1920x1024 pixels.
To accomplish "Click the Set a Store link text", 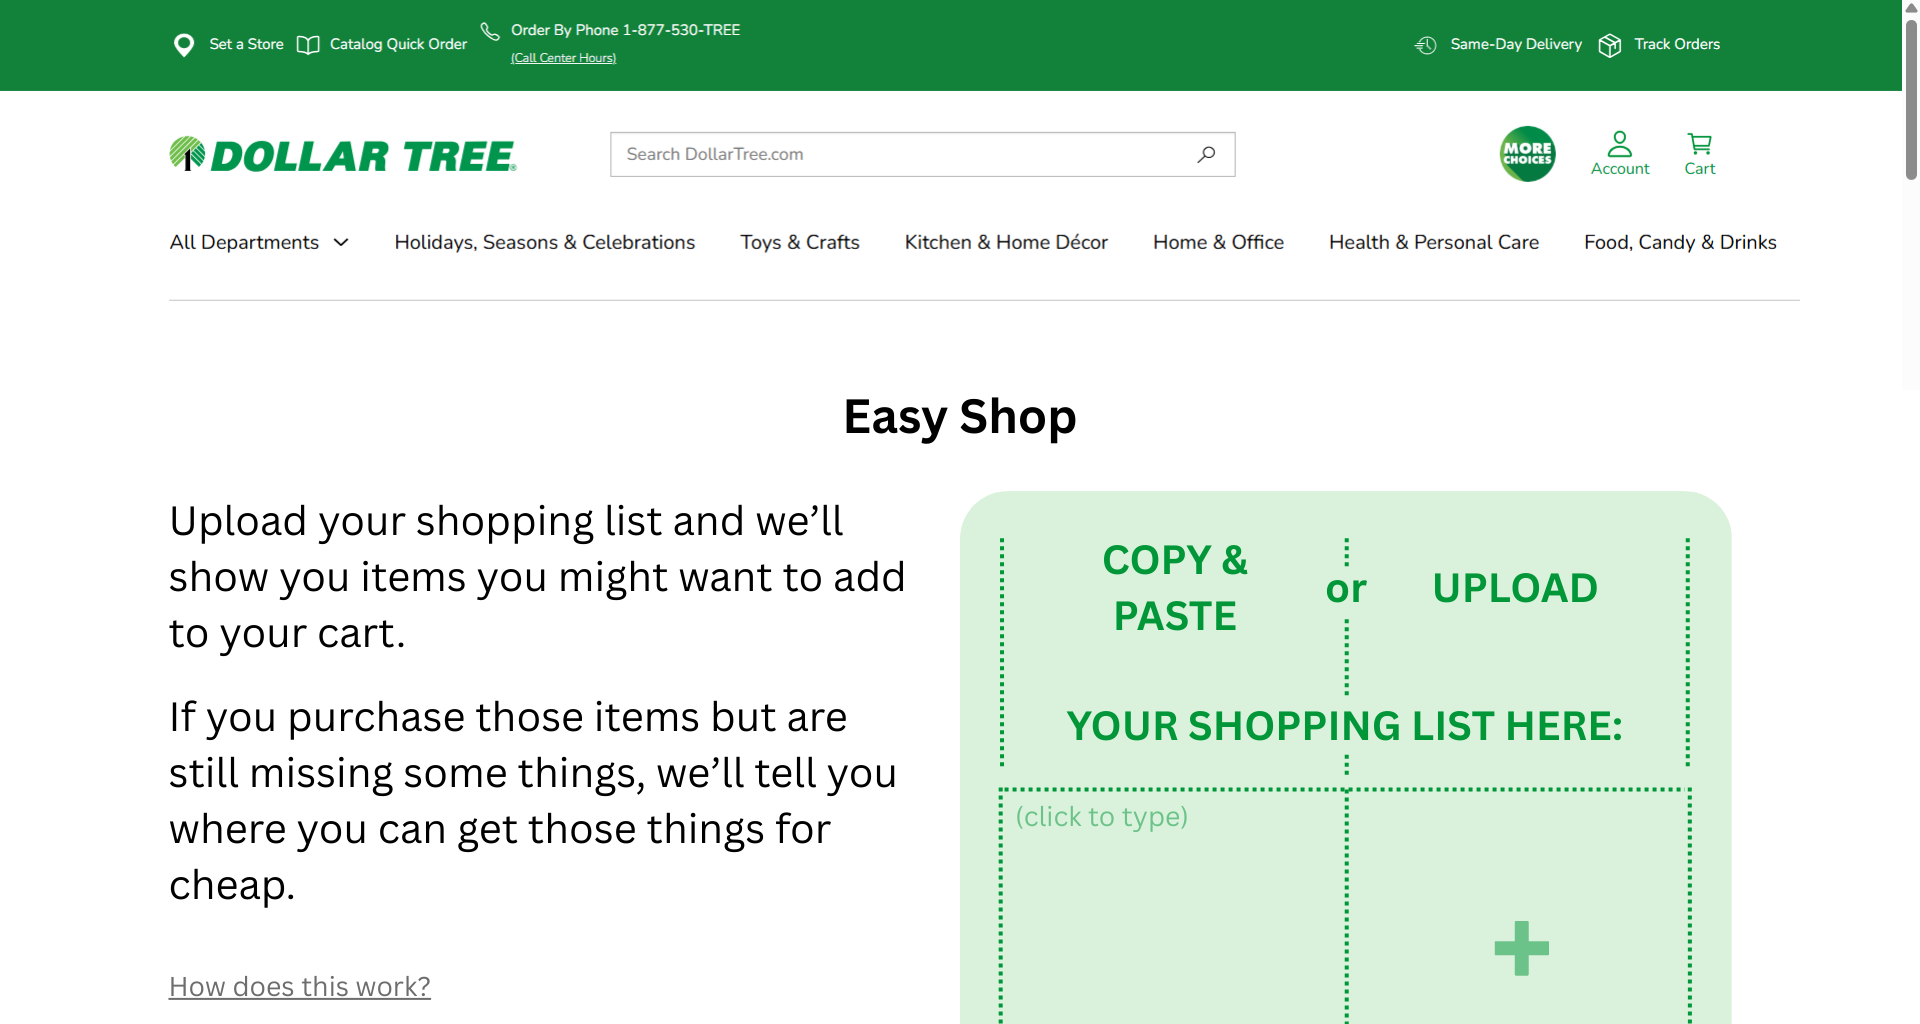I will (246, 44).
